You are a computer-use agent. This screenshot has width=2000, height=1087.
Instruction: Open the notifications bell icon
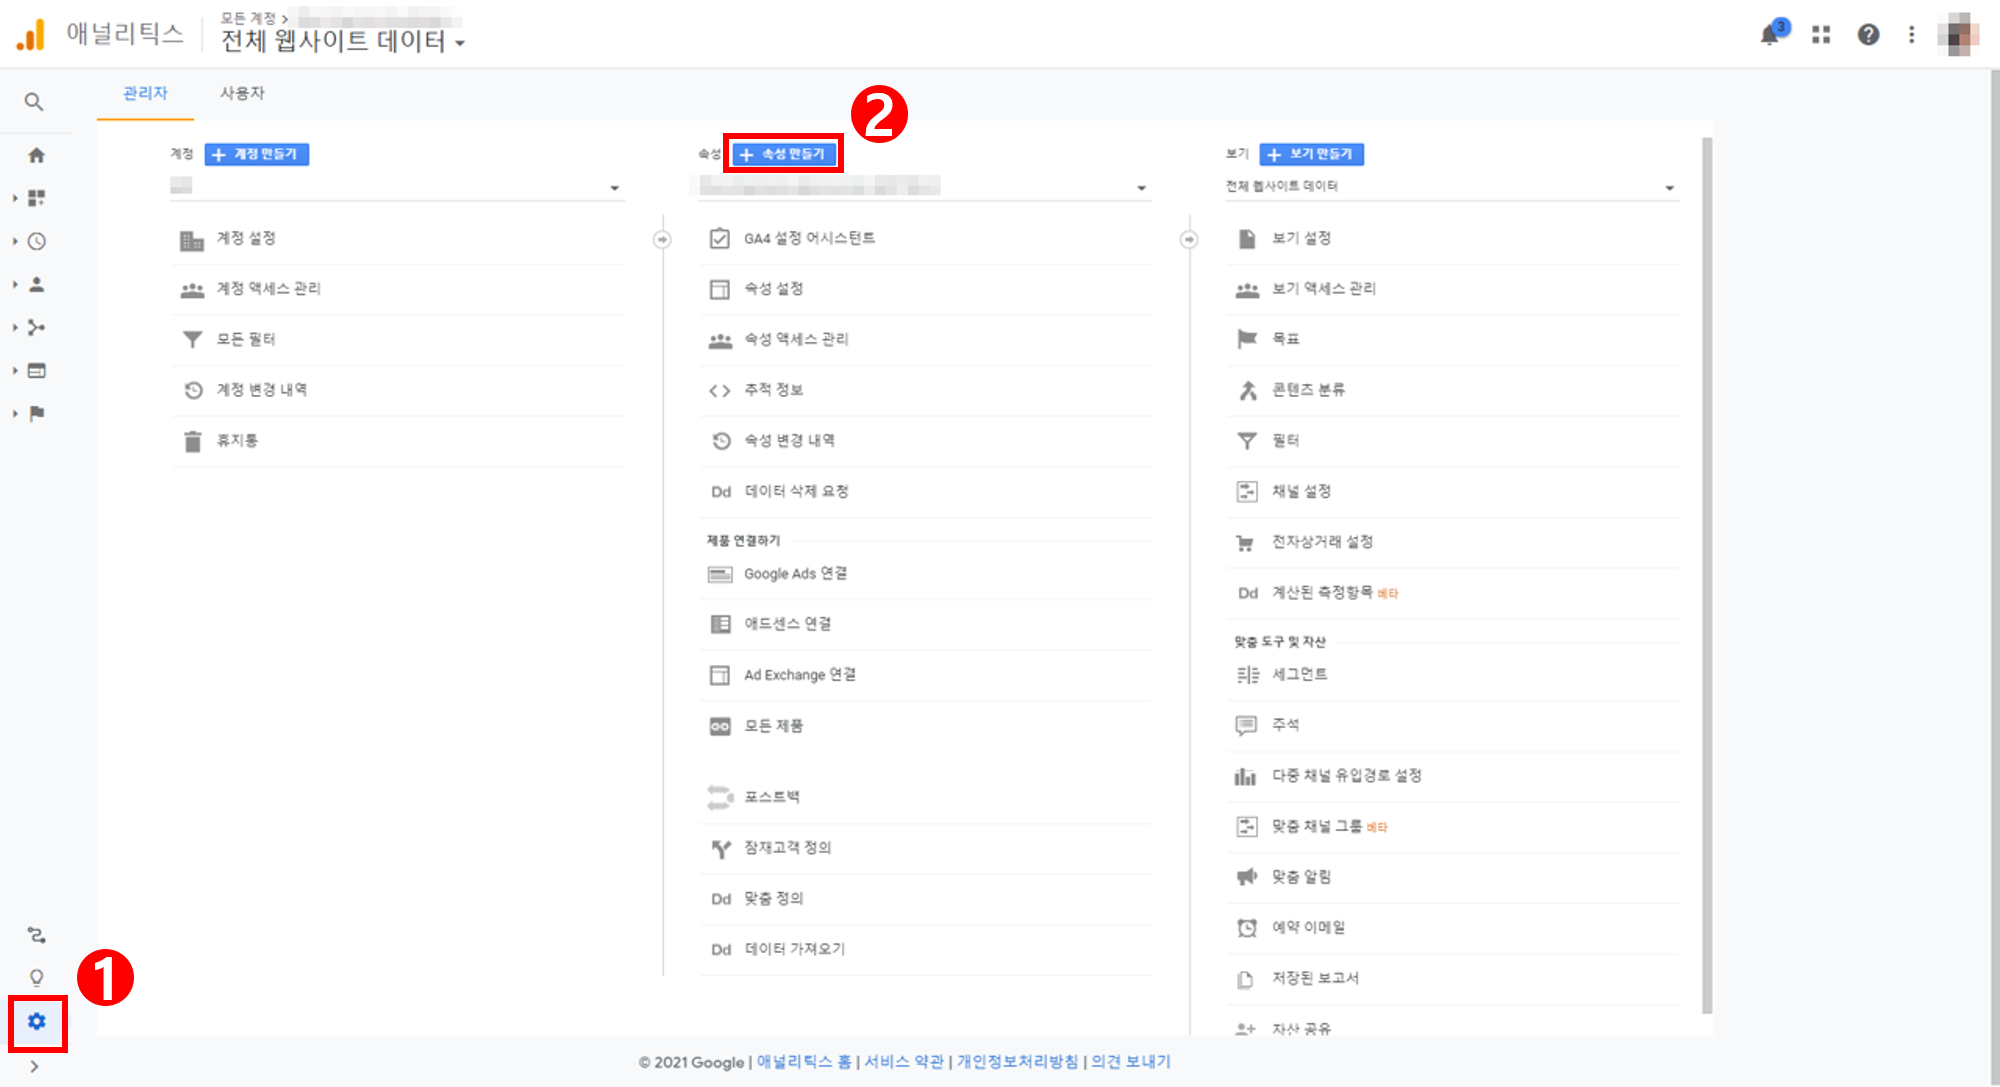click(x=1770, y=35)
